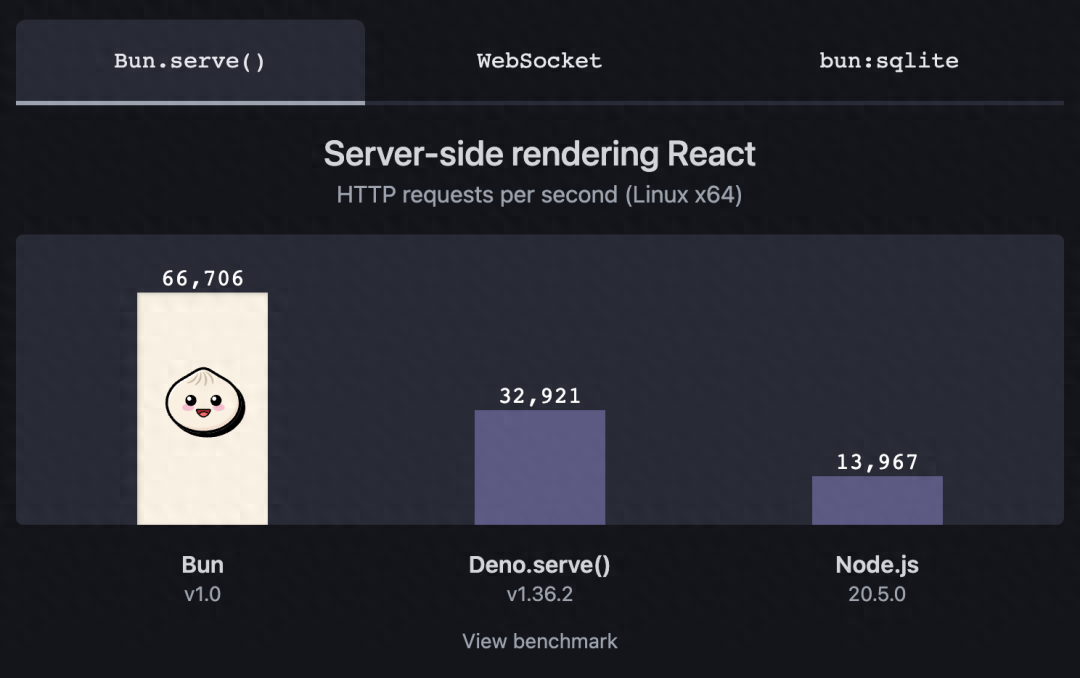Click the Server-side rendering React heading
Screen dimensions: 1080x678
click(539, 154)
